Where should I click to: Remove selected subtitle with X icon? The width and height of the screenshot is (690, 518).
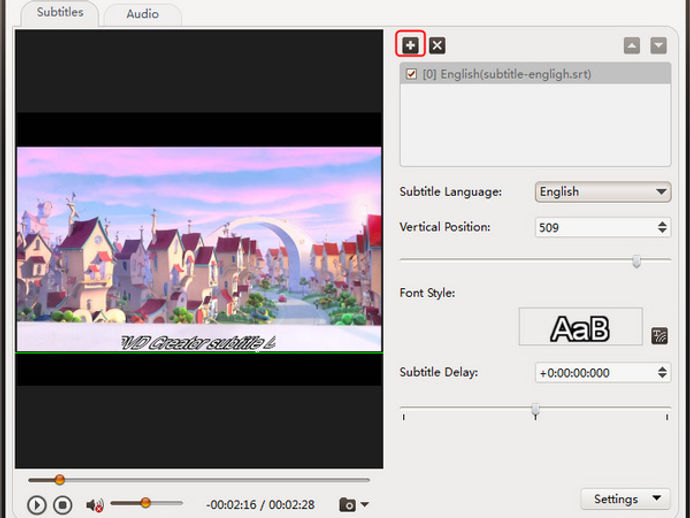click(437, 45)
